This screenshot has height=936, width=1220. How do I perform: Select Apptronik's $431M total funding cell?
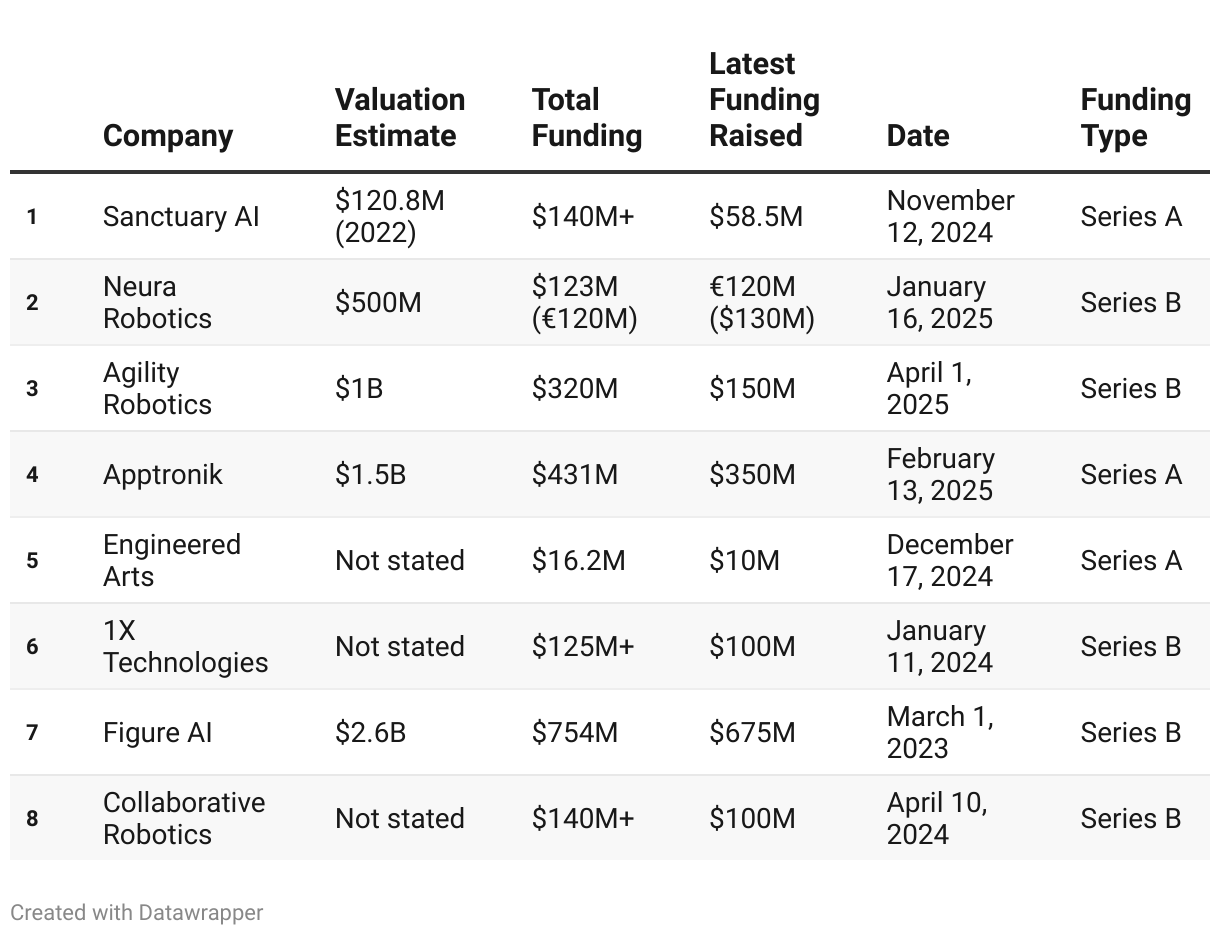pos(574,474)
